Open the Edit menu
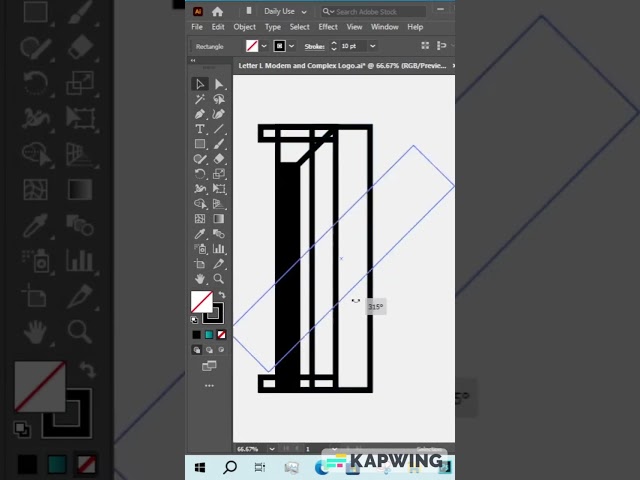Viewport: 640px width, 480px height. coord(218,27)
